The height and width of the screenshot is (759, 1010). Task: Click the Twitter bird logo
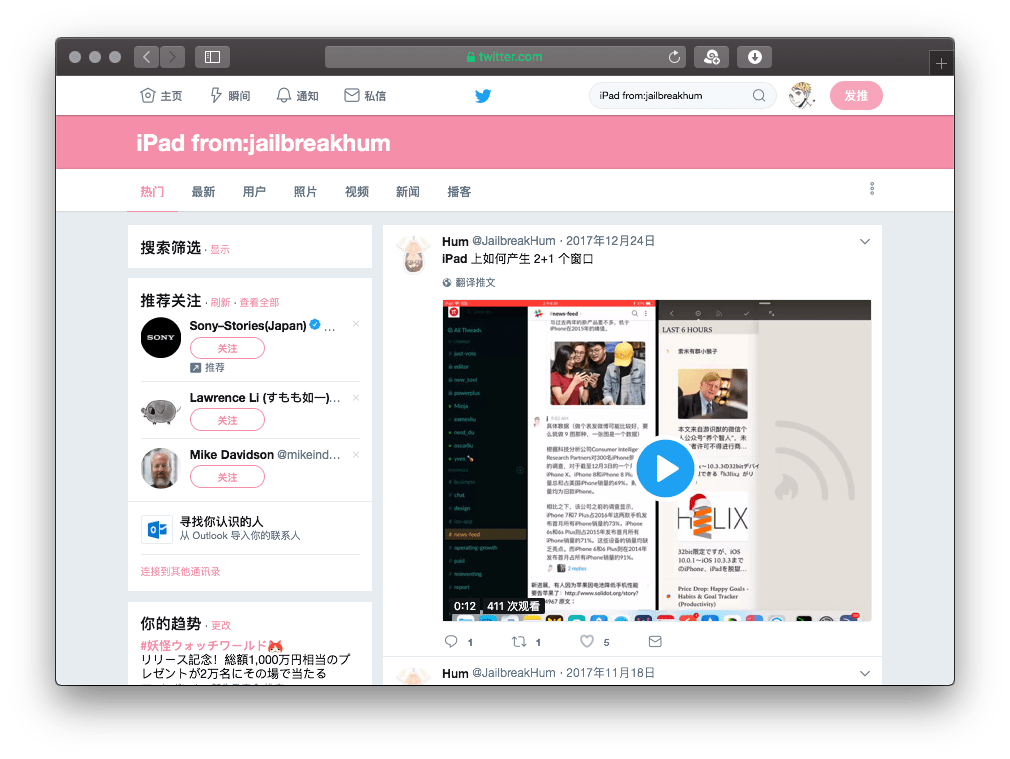[483, 96]
